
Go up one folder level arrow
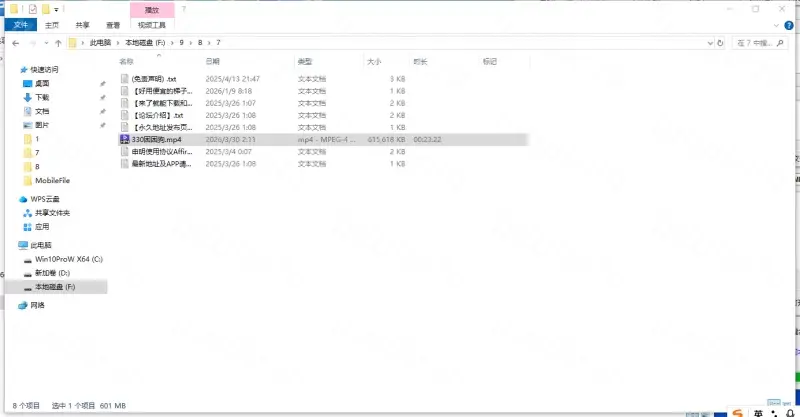click(x=58, y=43)
